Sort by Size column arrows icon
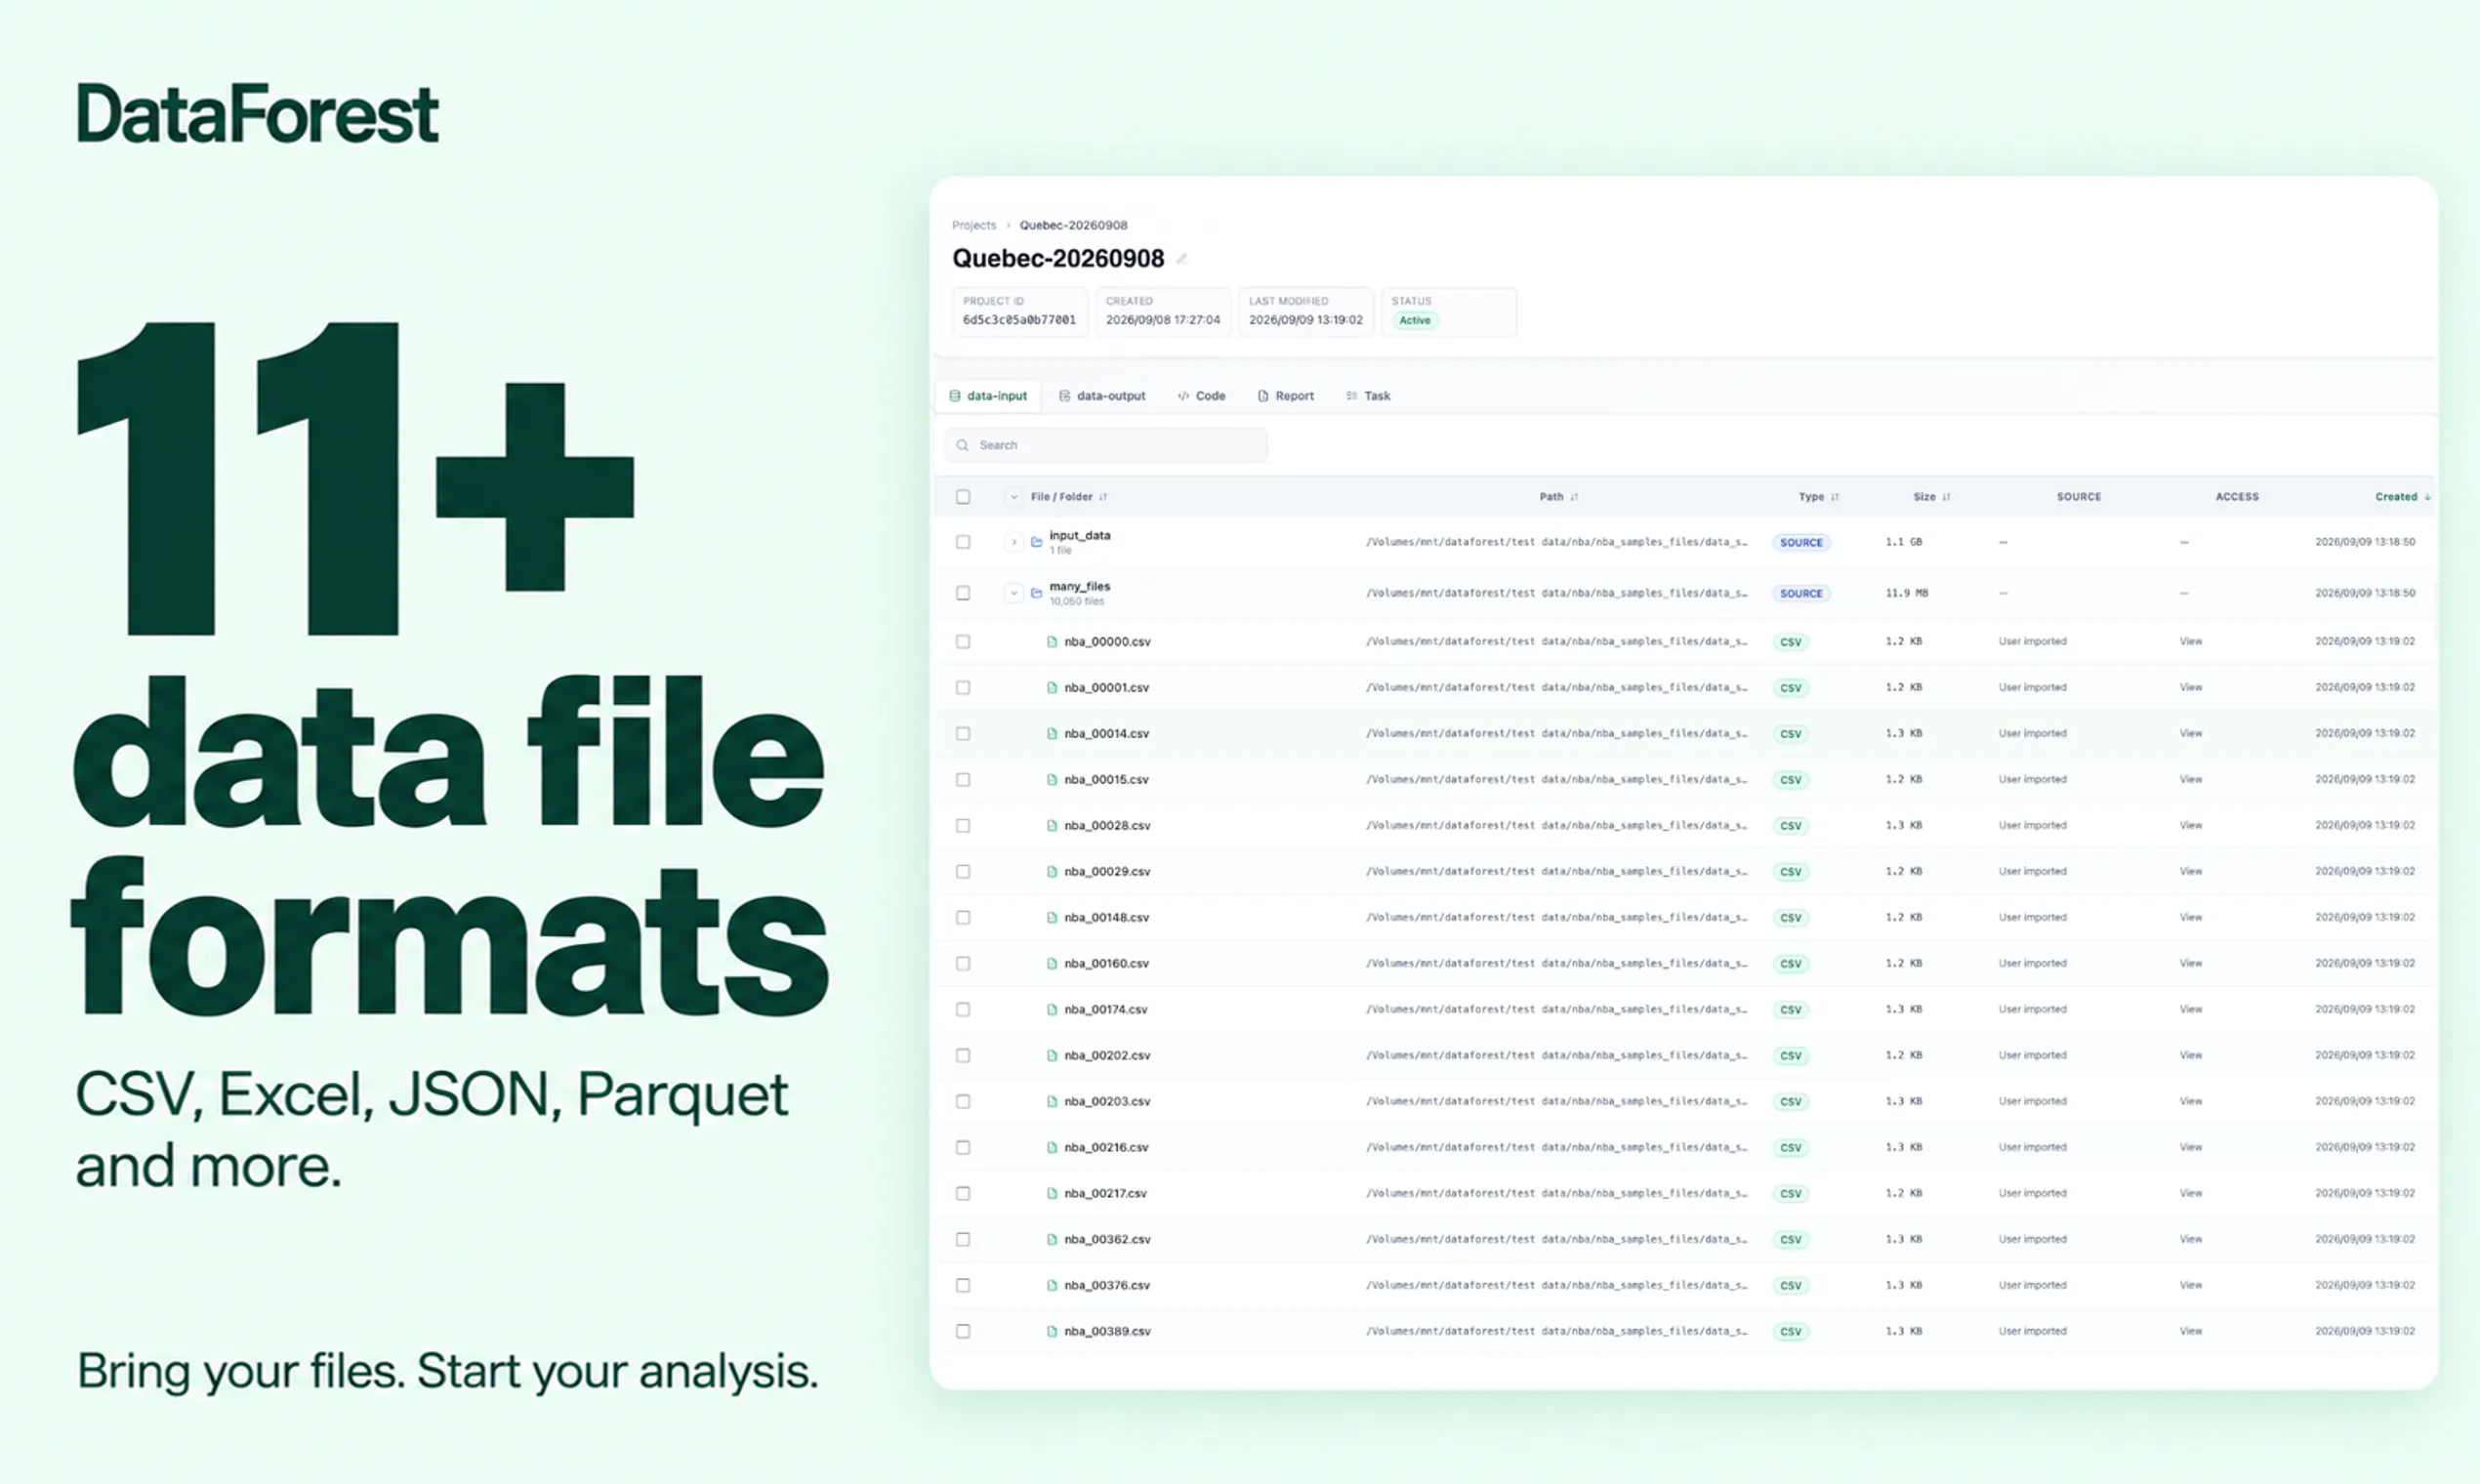Screen dimensions: 2480x1484 [x=1946, y=497]
